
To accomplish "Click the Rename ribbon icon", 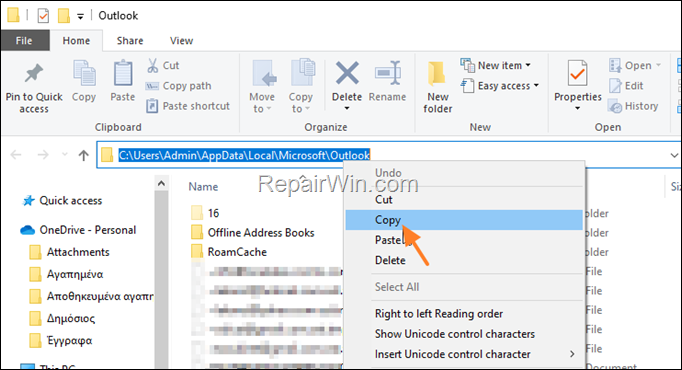I will (388, 81).
